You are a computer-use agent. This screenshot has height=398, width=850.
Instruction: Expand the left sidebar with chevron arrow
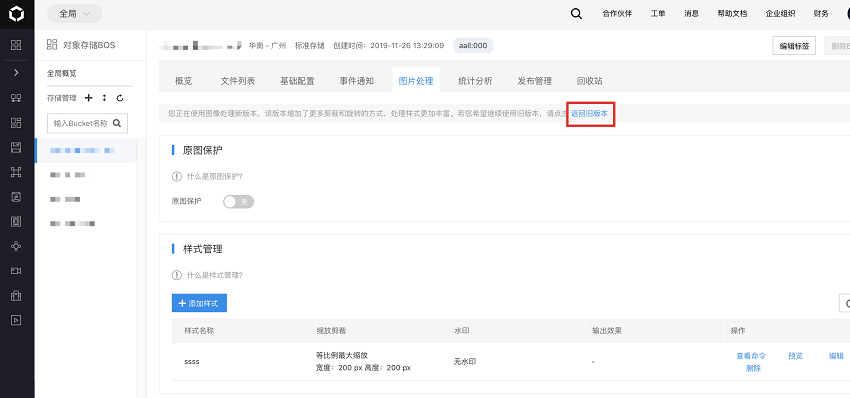tap(16, 72)
